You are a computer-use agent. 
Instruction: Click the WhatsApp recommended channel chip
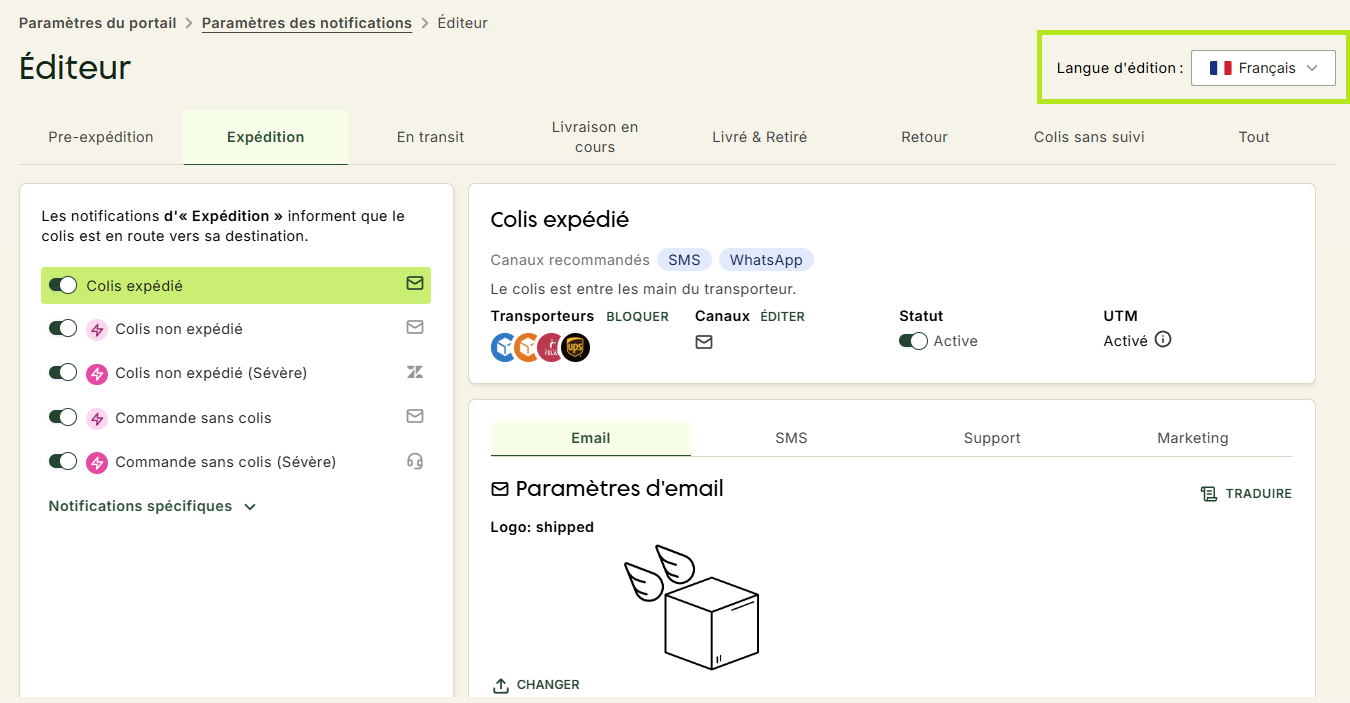pos(766,260)
